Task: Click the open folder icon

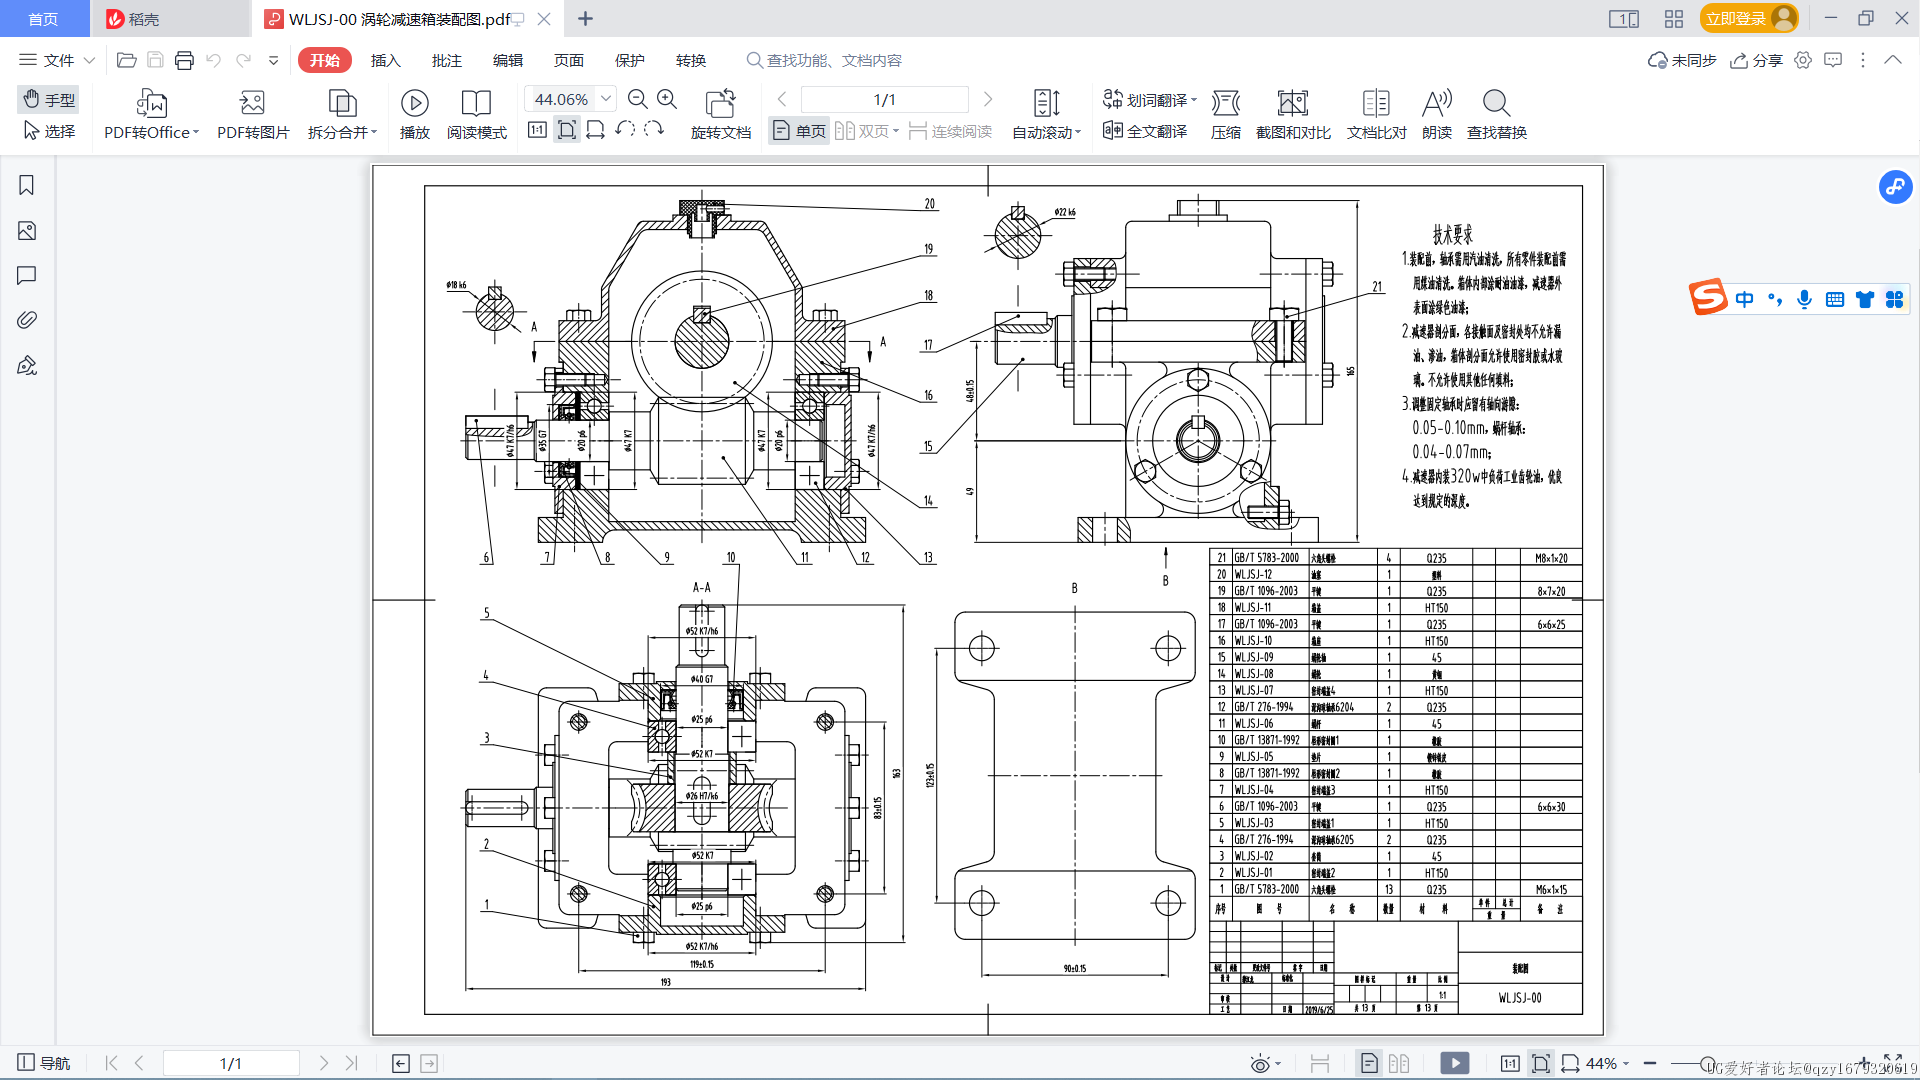Action: point(126,60)
